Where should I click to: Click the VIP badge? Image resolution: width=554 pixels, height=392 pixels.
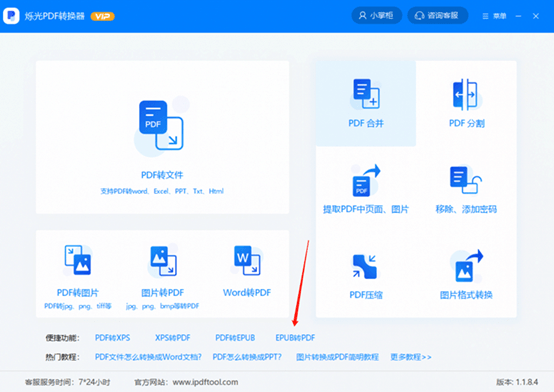[102, 16]
